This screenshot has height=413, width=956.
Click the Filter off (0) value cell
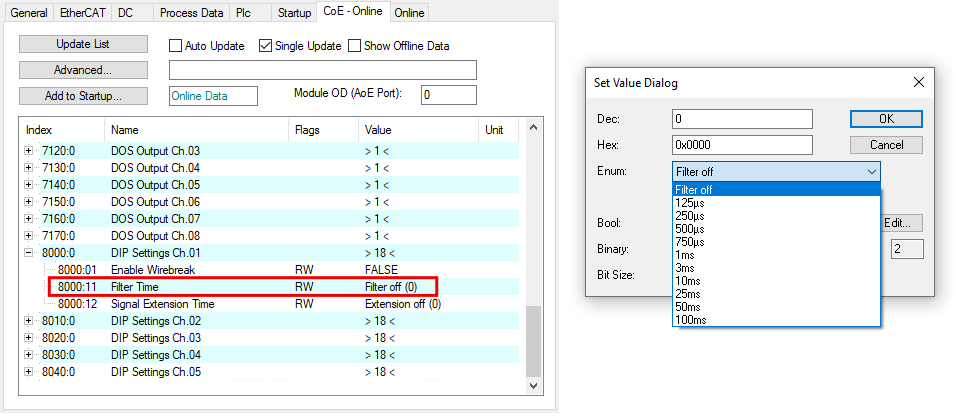click(x=391, y=287)
